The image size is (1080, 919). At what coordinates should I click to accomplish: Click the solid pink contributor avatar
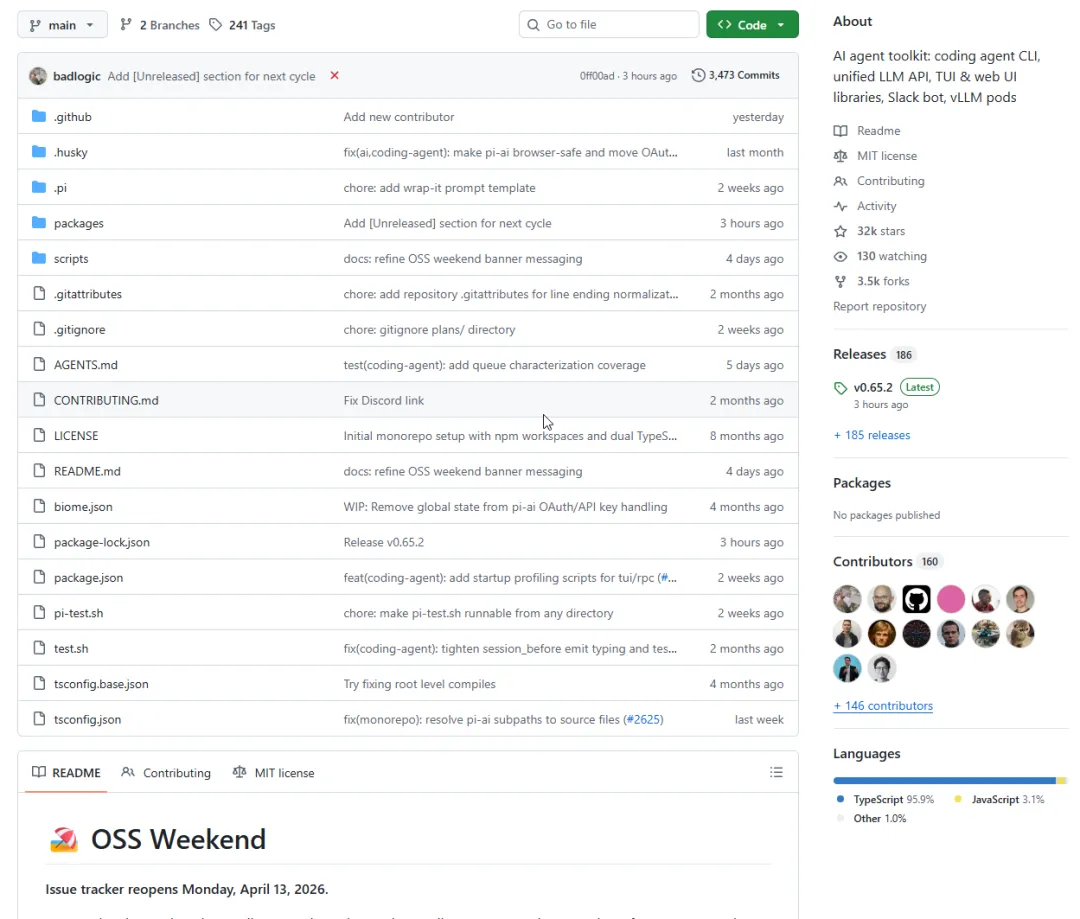tap(951, 599)
